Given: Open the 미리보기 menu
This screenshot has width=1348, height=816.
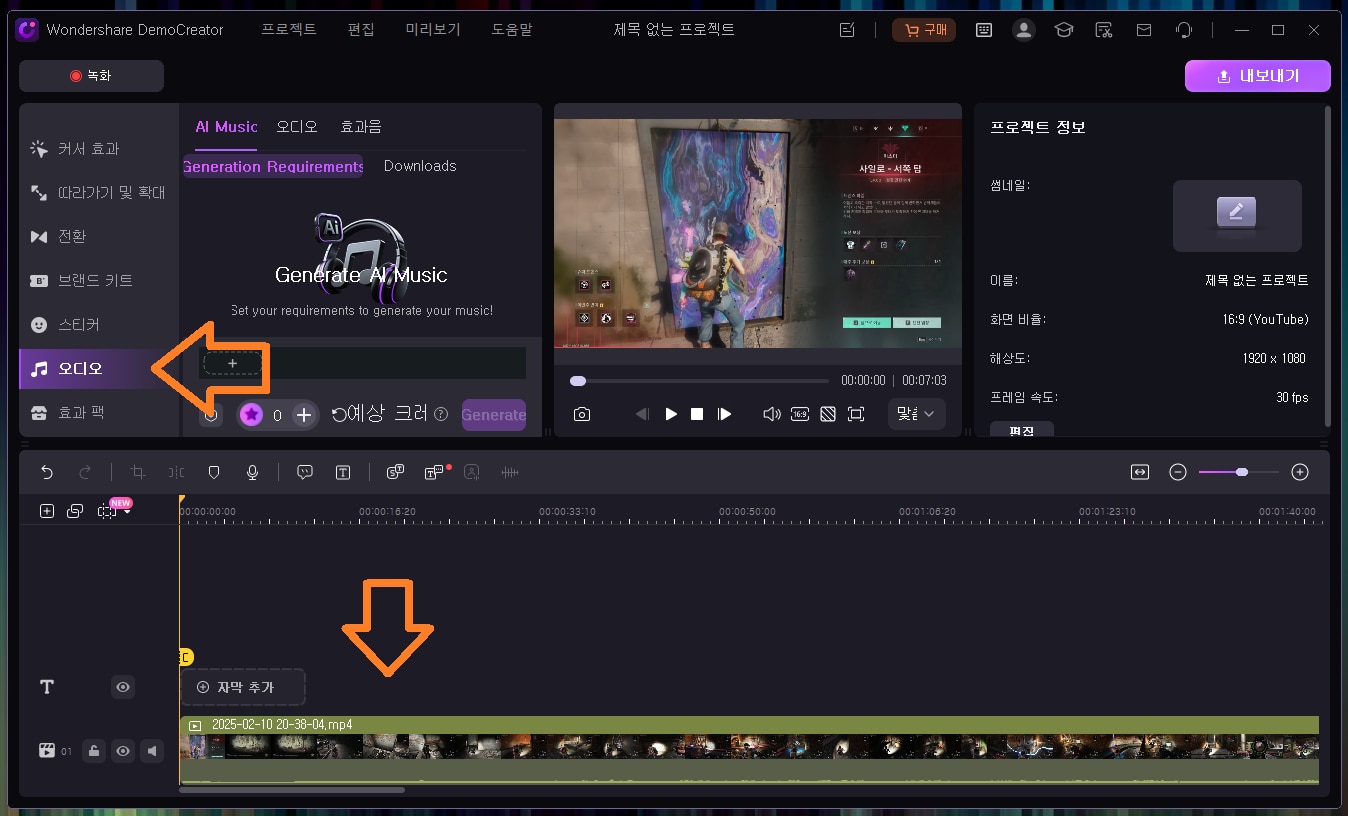Looking at the screenshot, I should (x=433, y=30).
